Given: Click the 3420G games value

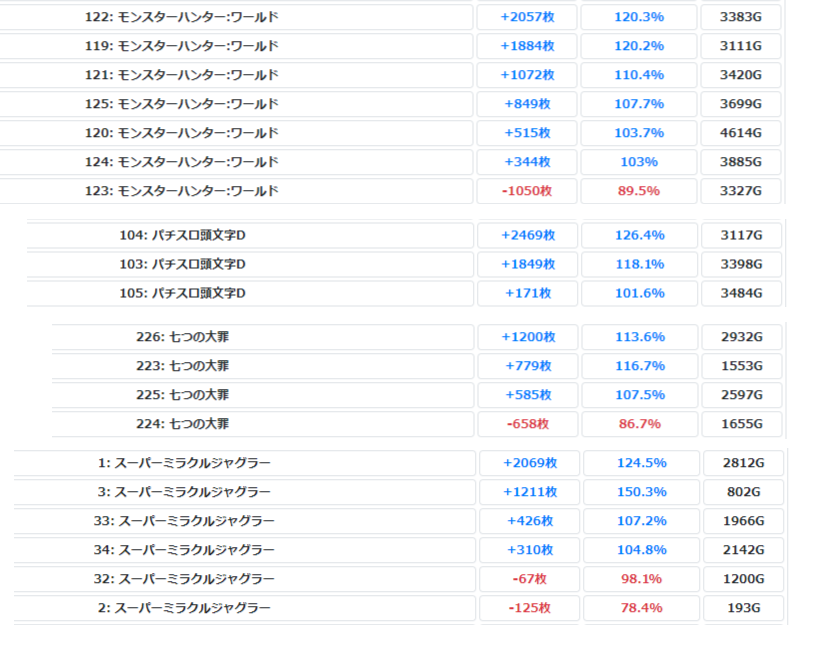Looking at the screenshot, I should pyautogui.click(x=741, y=75).
